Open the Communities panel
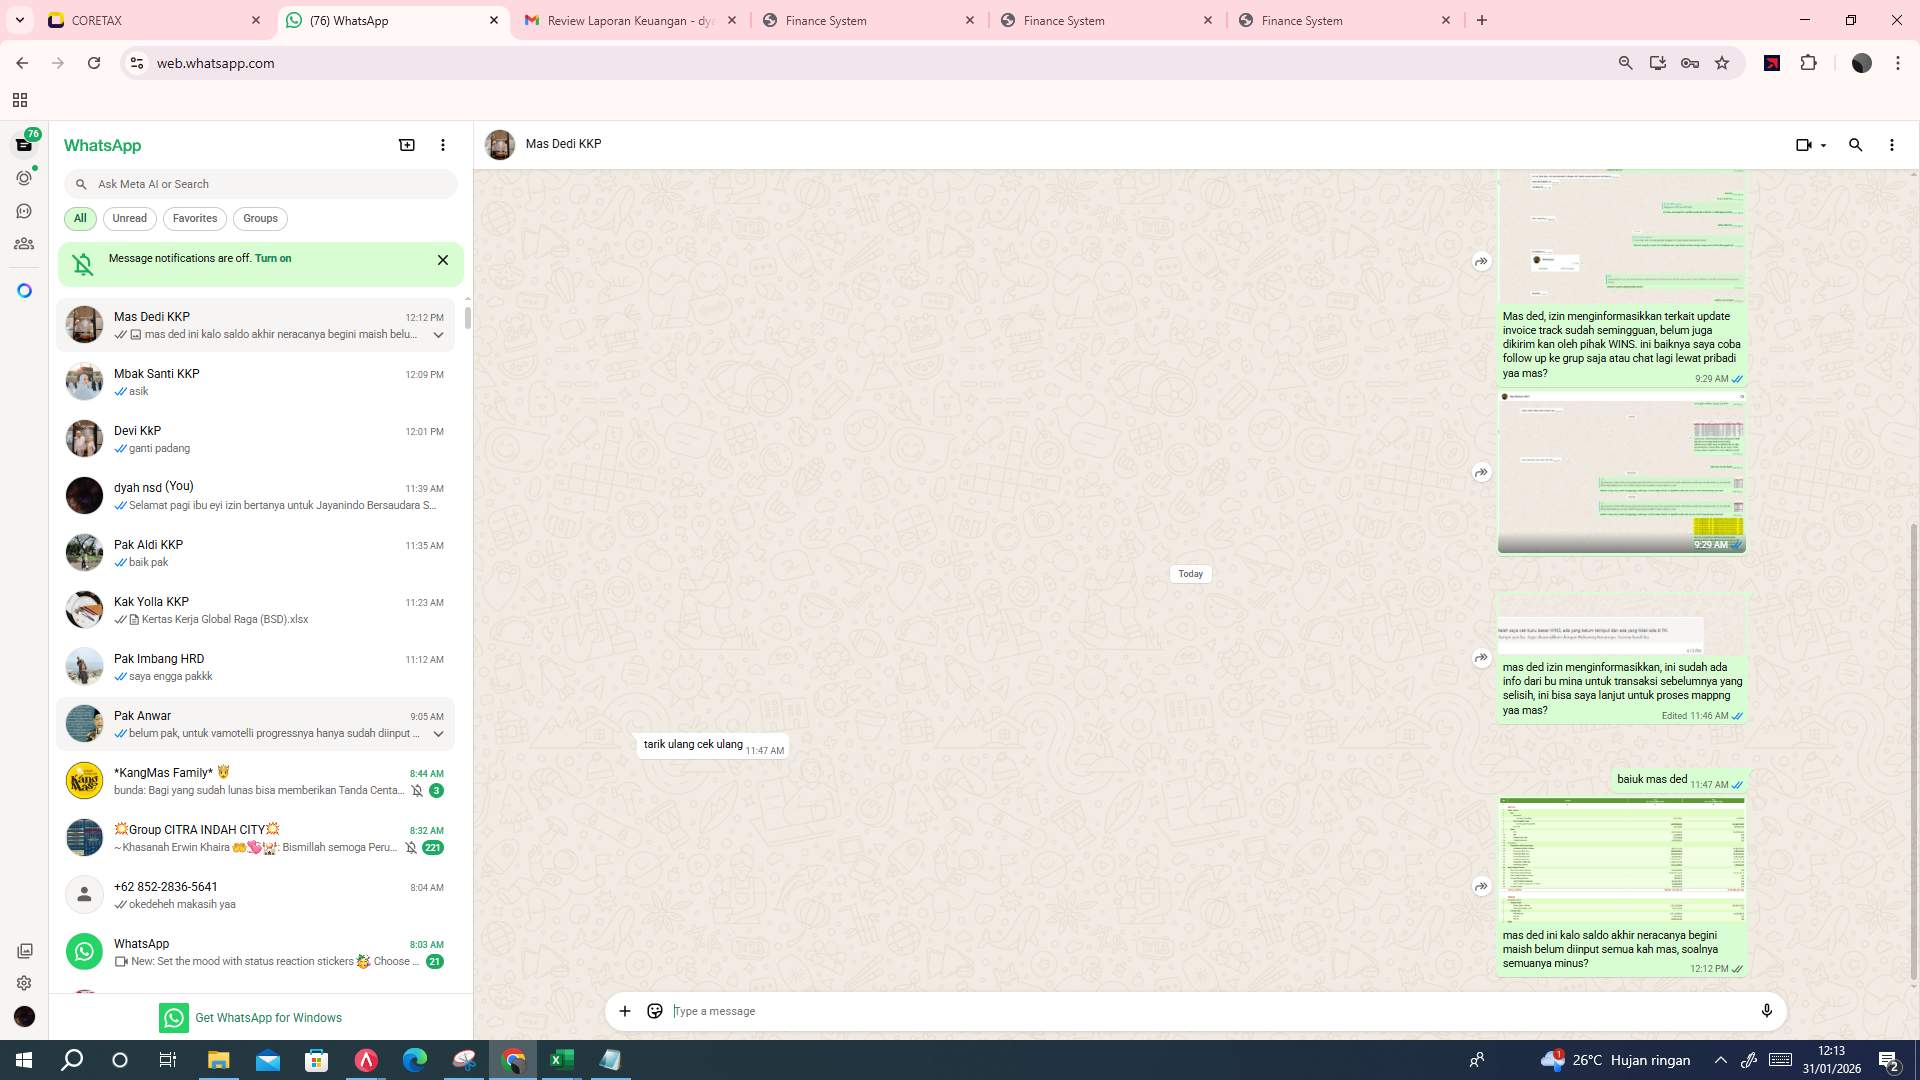1920x1080 pixels. 23,243
